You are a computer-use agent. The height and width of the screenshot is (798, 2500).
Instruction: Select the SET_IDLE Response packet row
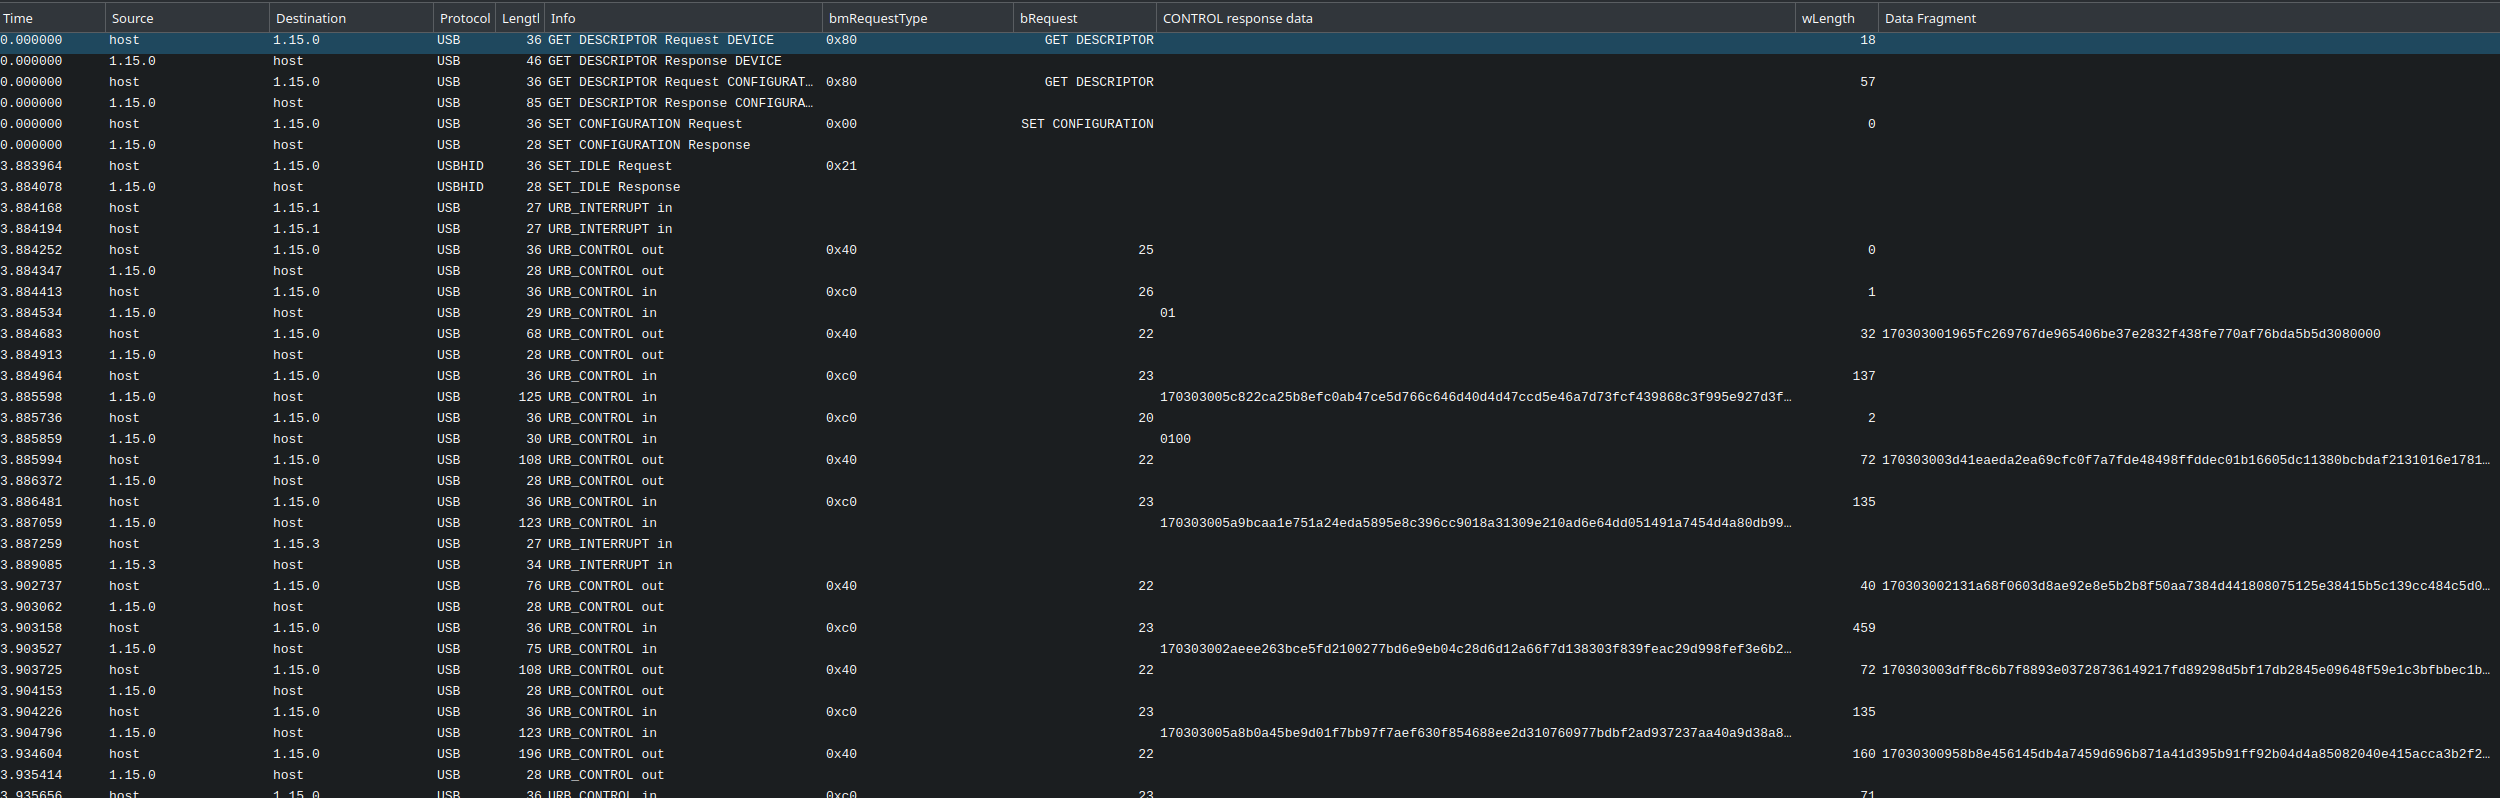click(x=1250, y=187)
